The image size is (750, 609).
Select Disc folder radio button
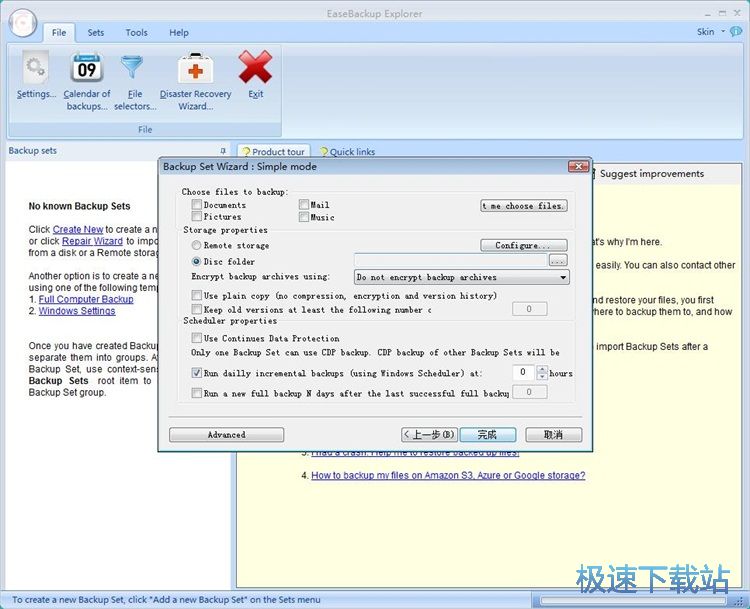[196, 262]
